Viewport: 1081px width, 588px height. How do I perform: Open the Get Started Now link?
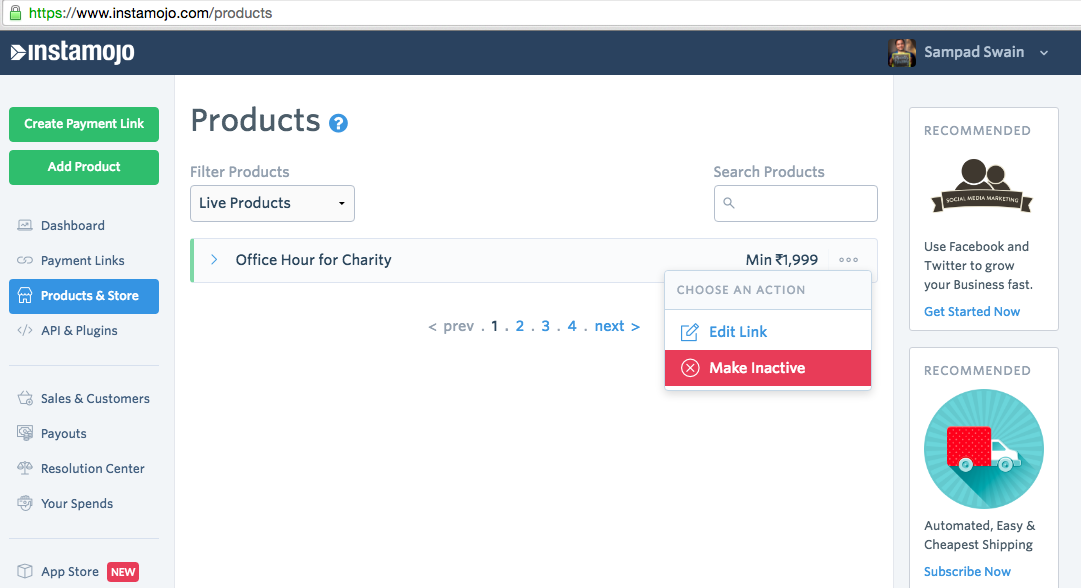(x=972, y=312)
